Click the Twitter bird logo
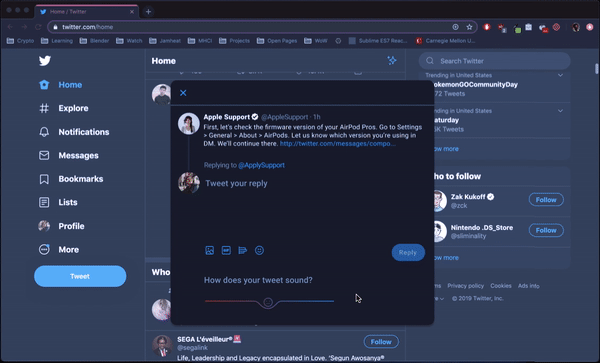600x363 pixels. tap(45, 60)
